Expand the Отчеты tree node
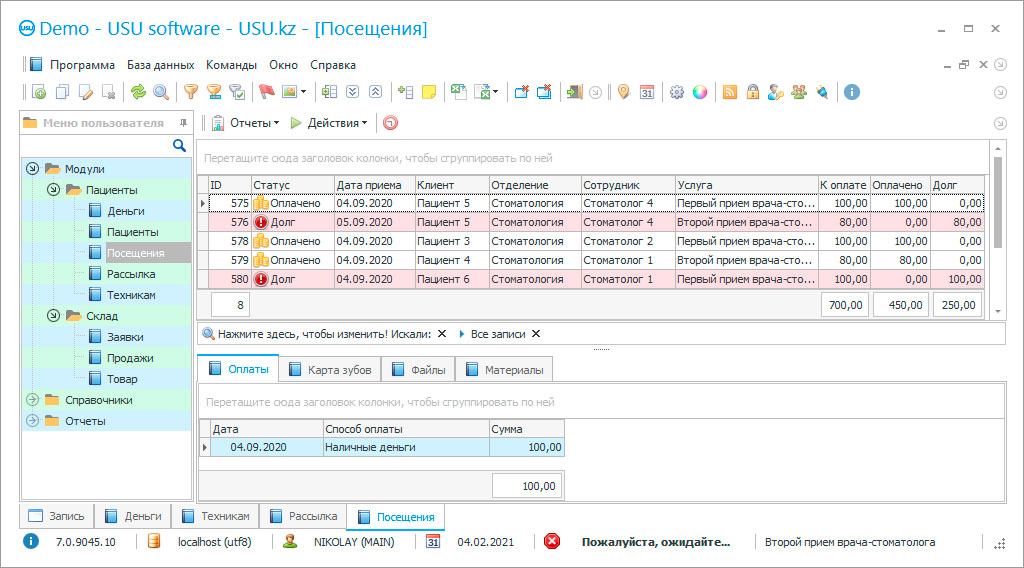Viewport: 1024px width, 568px height. [33, 420]
